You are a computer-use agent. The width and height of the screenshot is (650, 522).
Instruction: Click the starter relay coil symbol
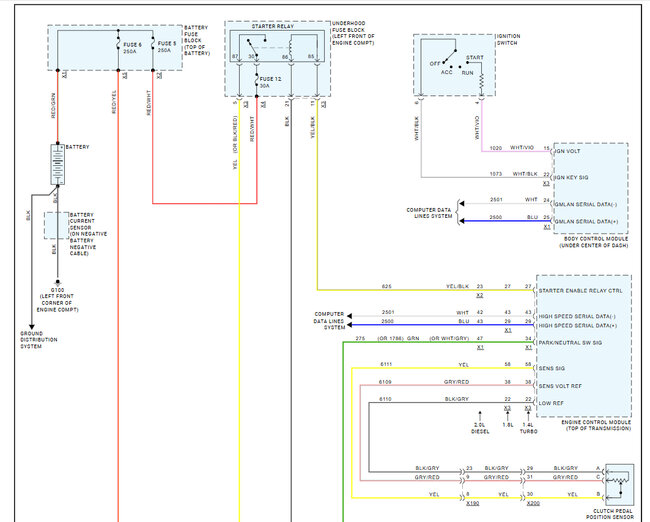(x=291, y=48)
